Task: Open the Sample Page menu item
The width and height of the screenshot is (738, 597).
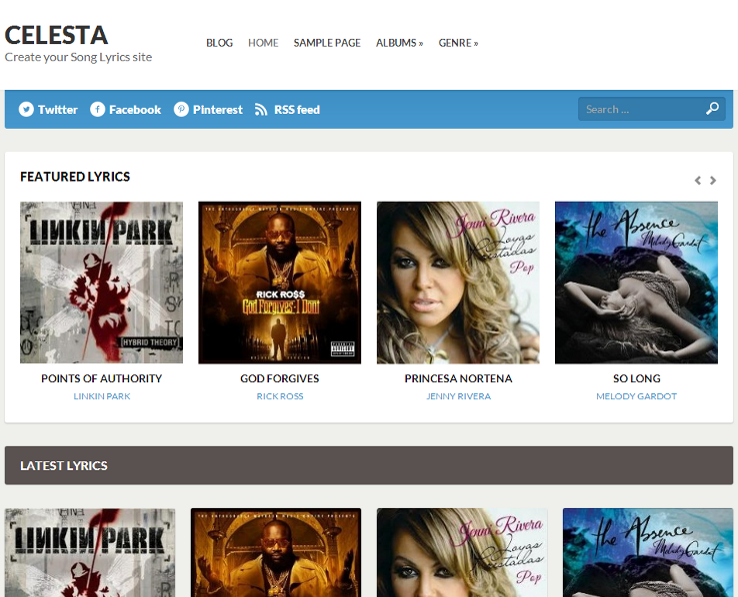Action: pyautogui.click(x=327, y=43)
